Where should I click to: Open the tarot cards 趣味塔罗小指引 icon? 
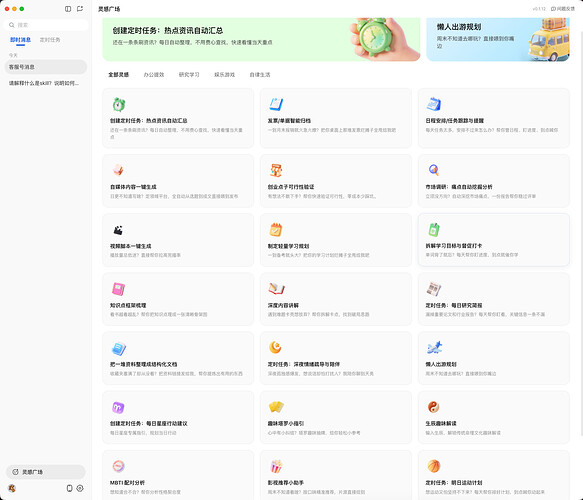pyautogui.click(x=276, y=407)
